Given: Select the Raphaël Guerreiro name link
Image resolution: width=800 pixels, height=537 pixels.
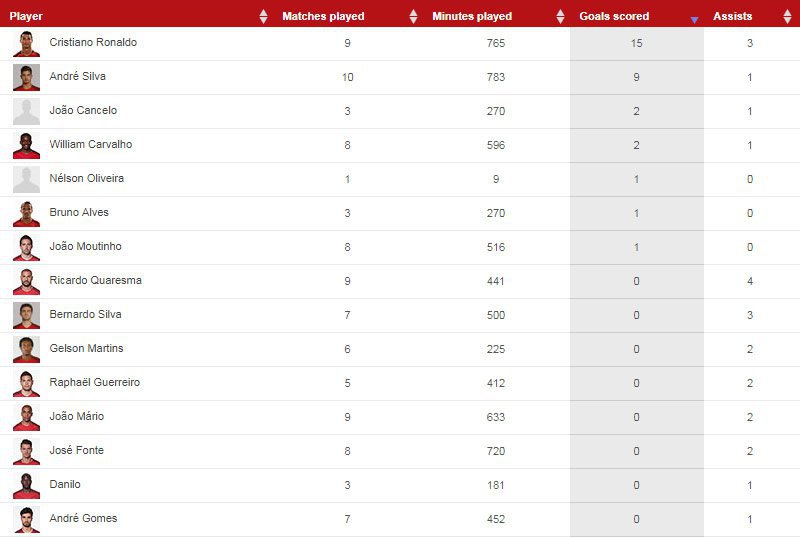Looking at the screenshot, I should (x=94, y=382).
